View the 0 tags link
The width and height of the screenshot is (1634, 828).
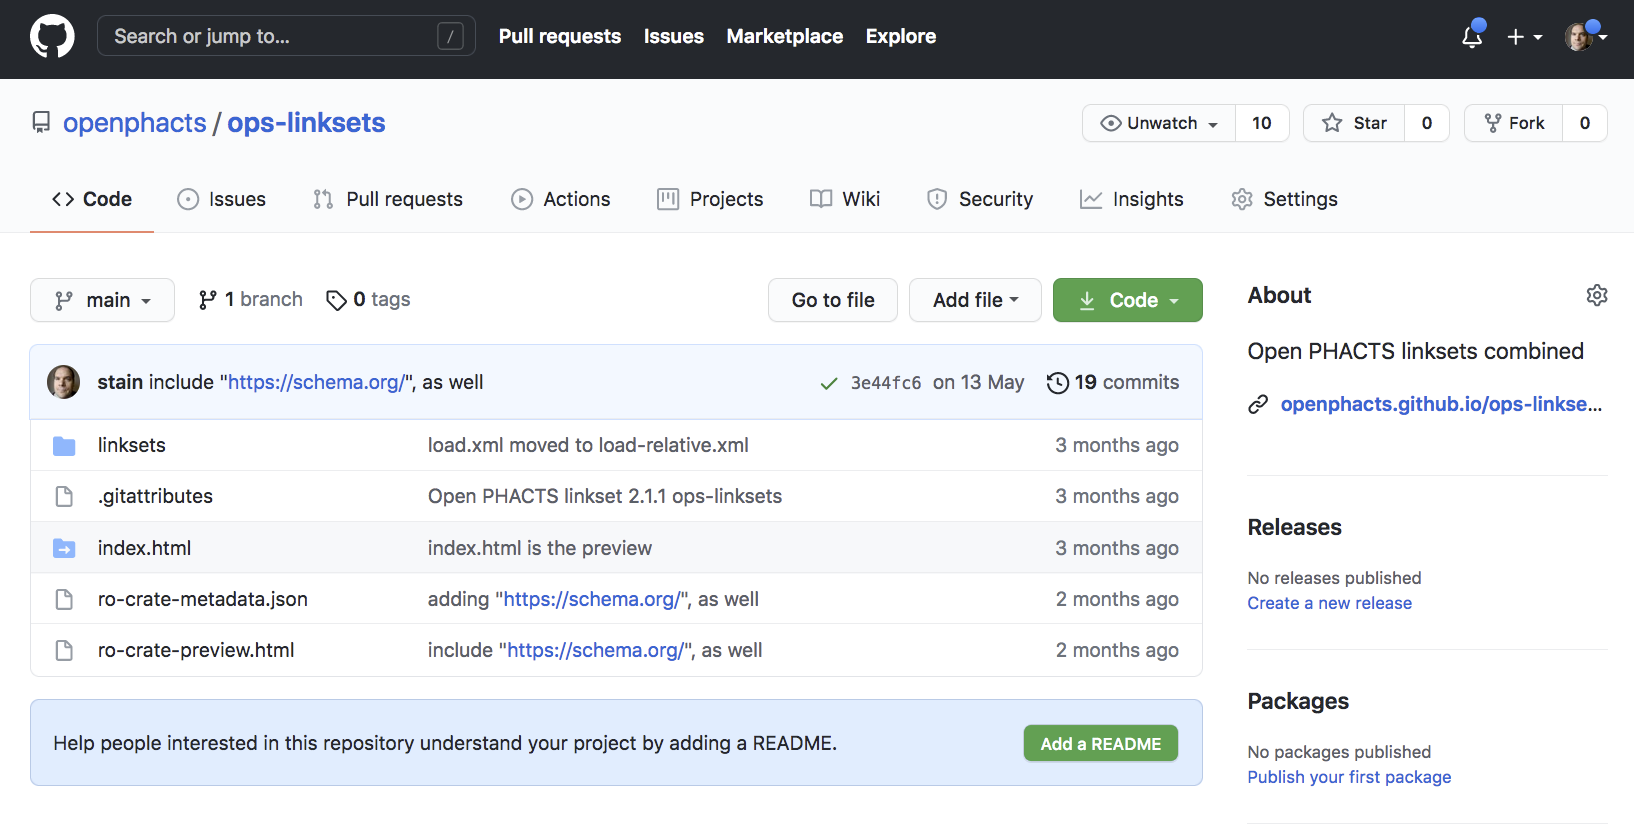point(368,300)
